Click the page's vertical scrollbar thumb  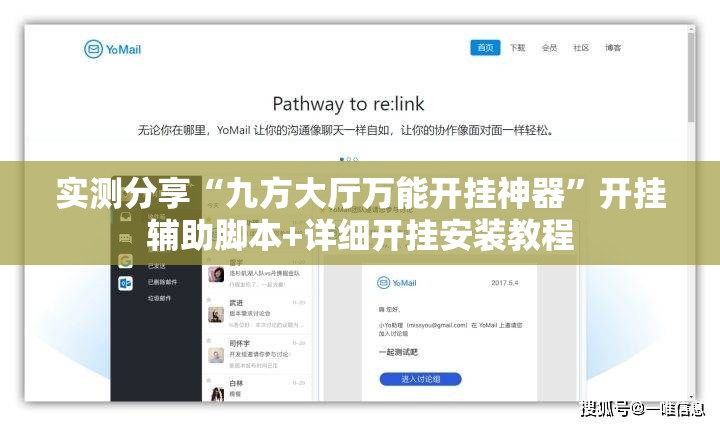[692, 77]
